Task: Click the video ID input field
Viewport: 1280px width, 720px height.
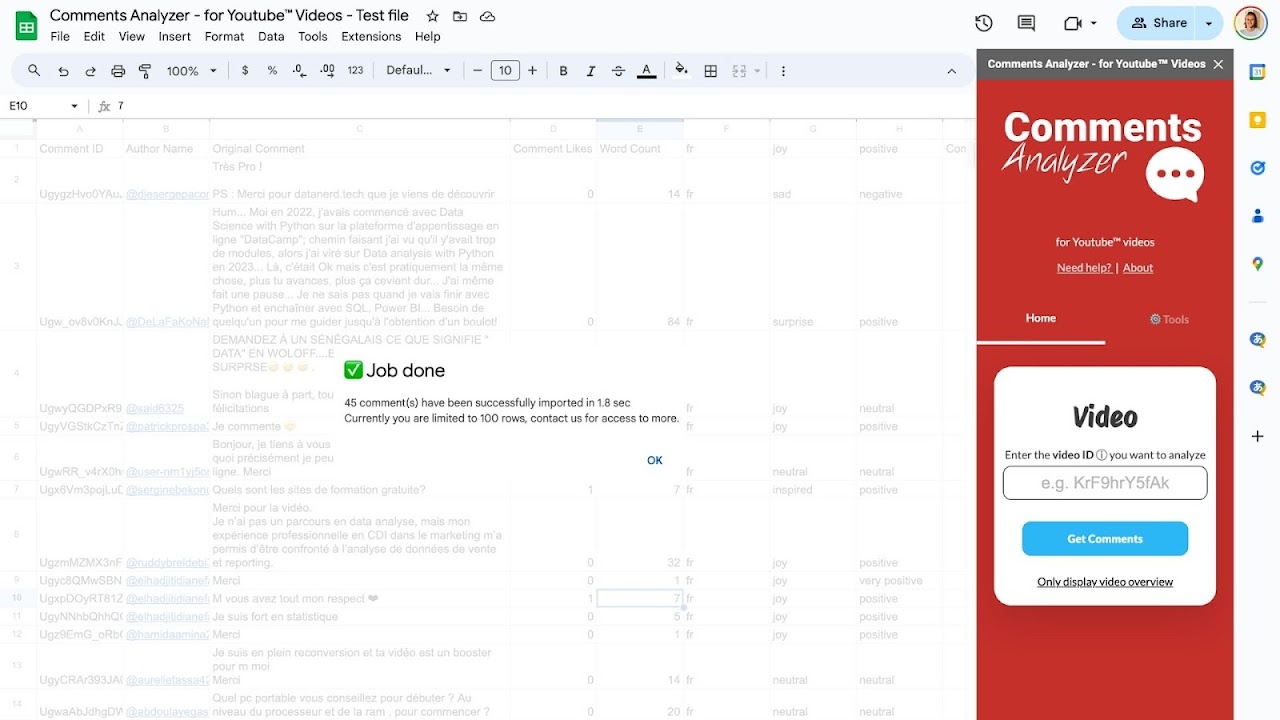Action: click(1105, 483)
